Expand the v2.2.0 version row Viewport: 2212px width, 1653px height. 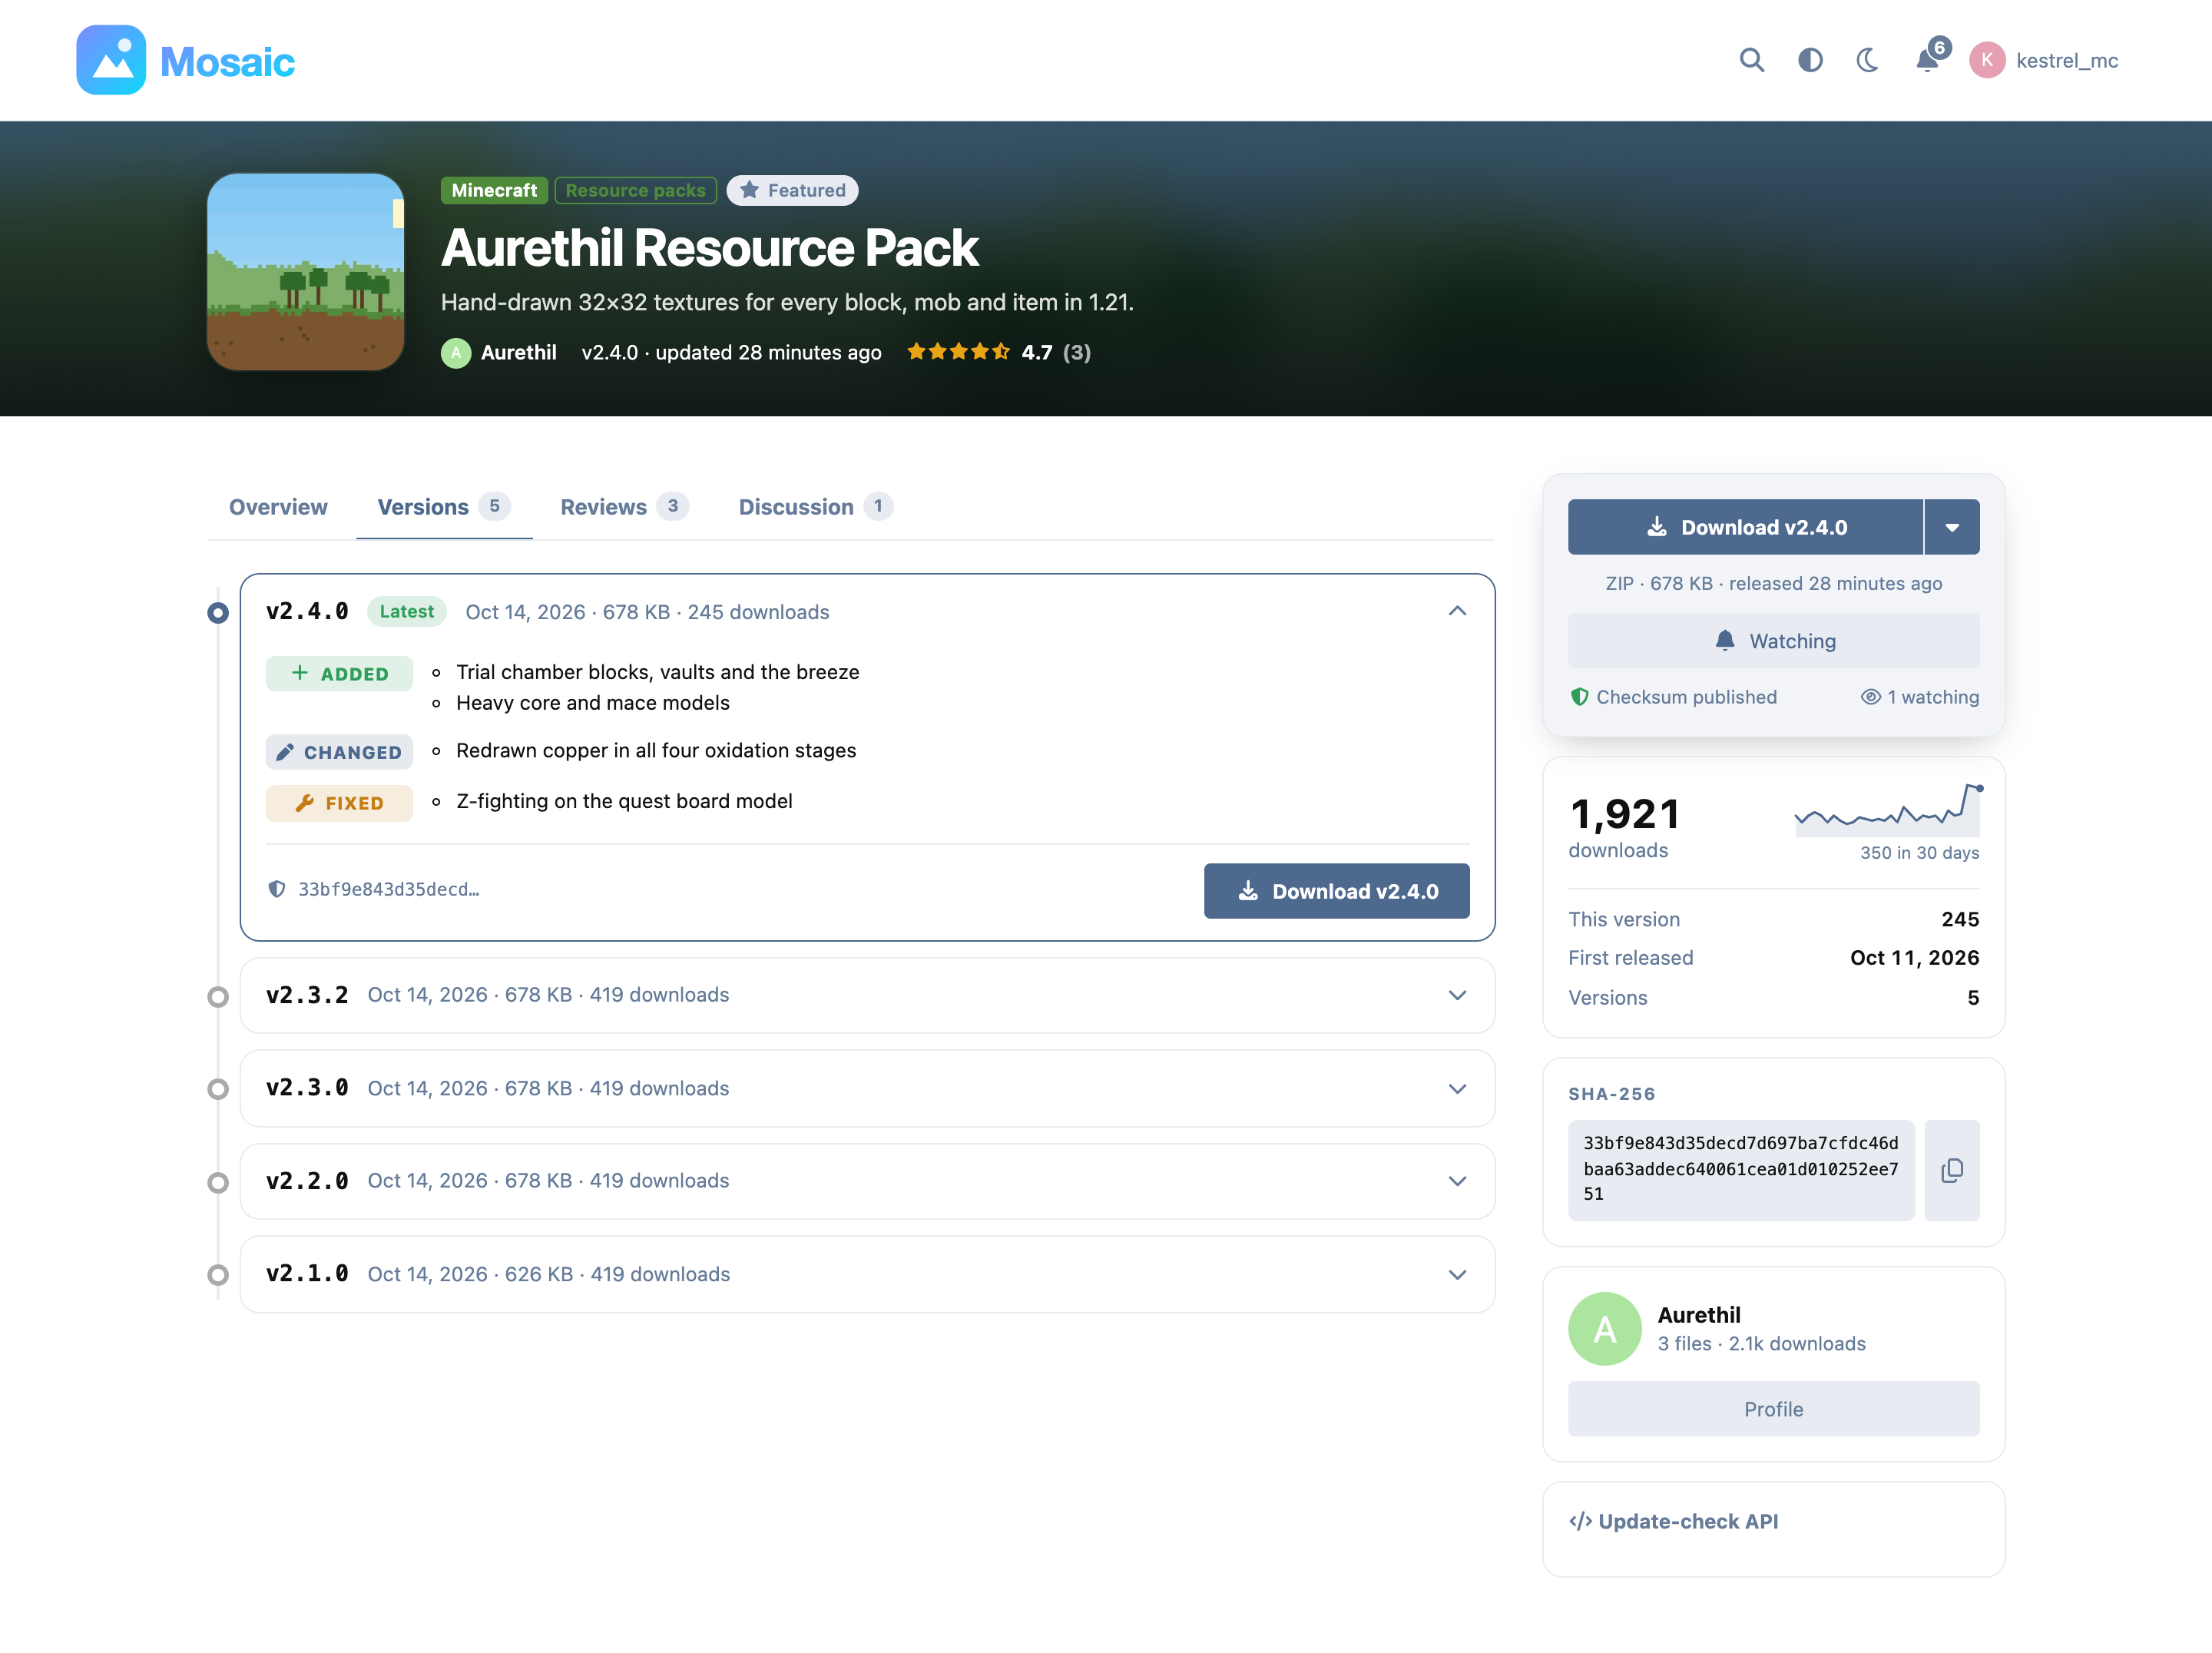867,1181
